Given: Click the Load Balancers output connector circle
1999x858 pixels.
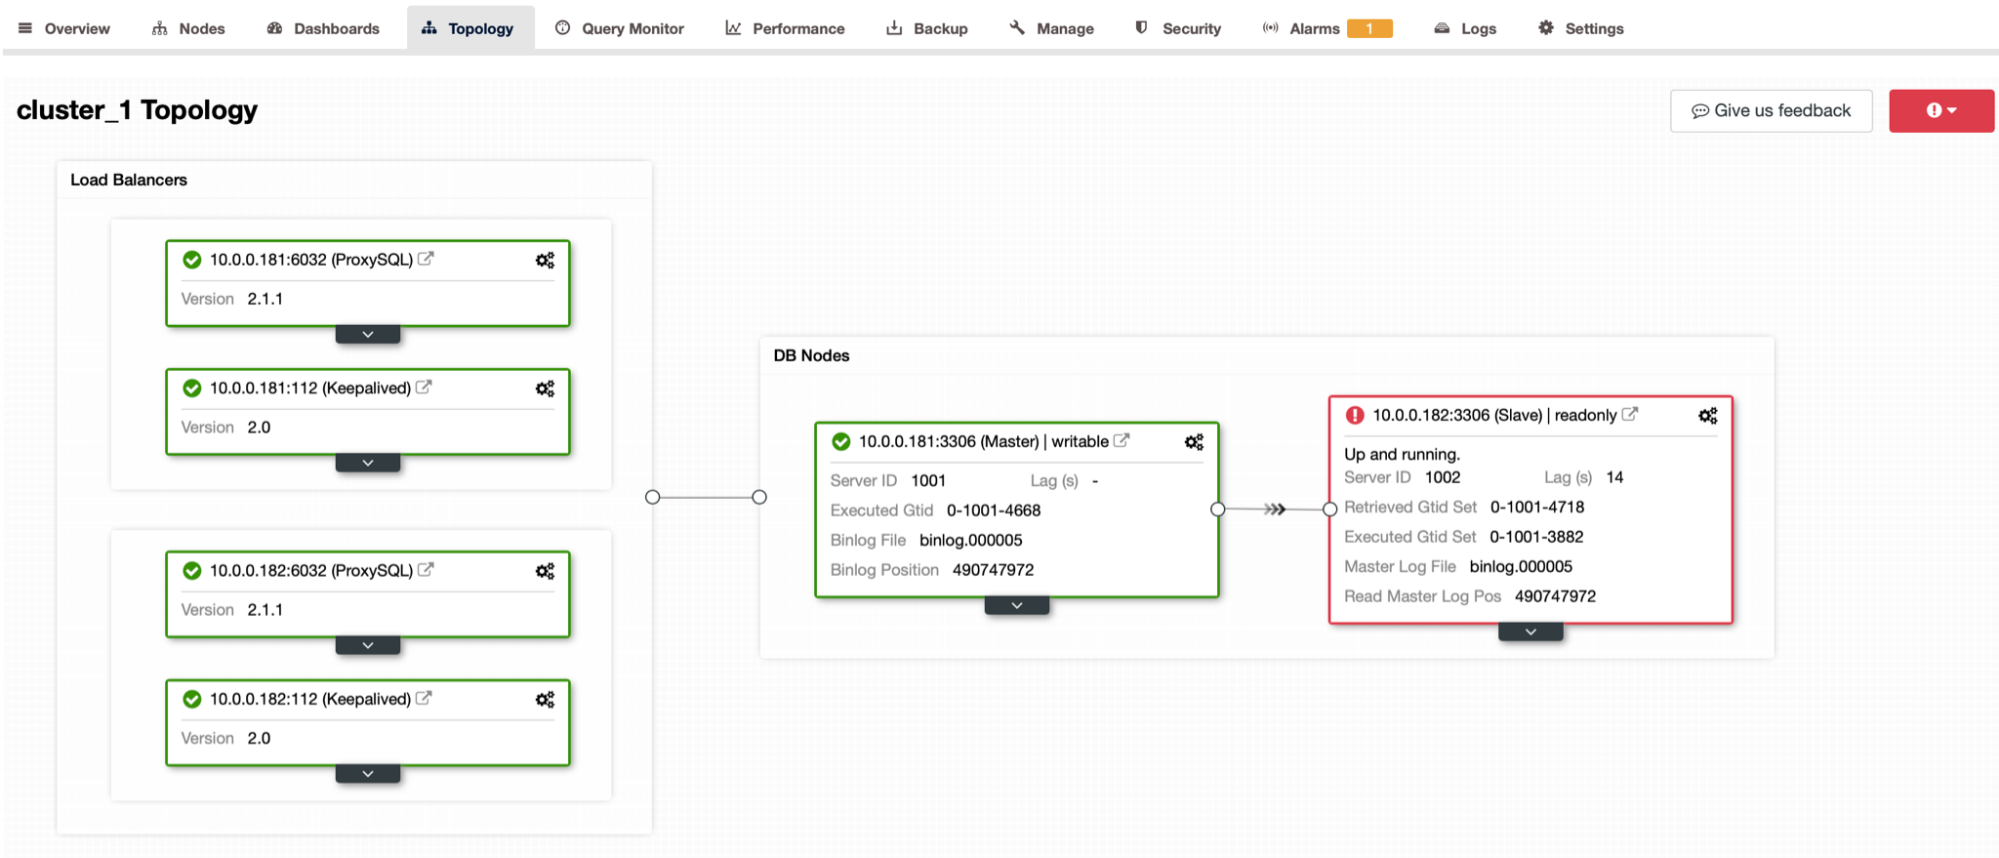Looking at the screenshot, I should click(x=653, y=497).
